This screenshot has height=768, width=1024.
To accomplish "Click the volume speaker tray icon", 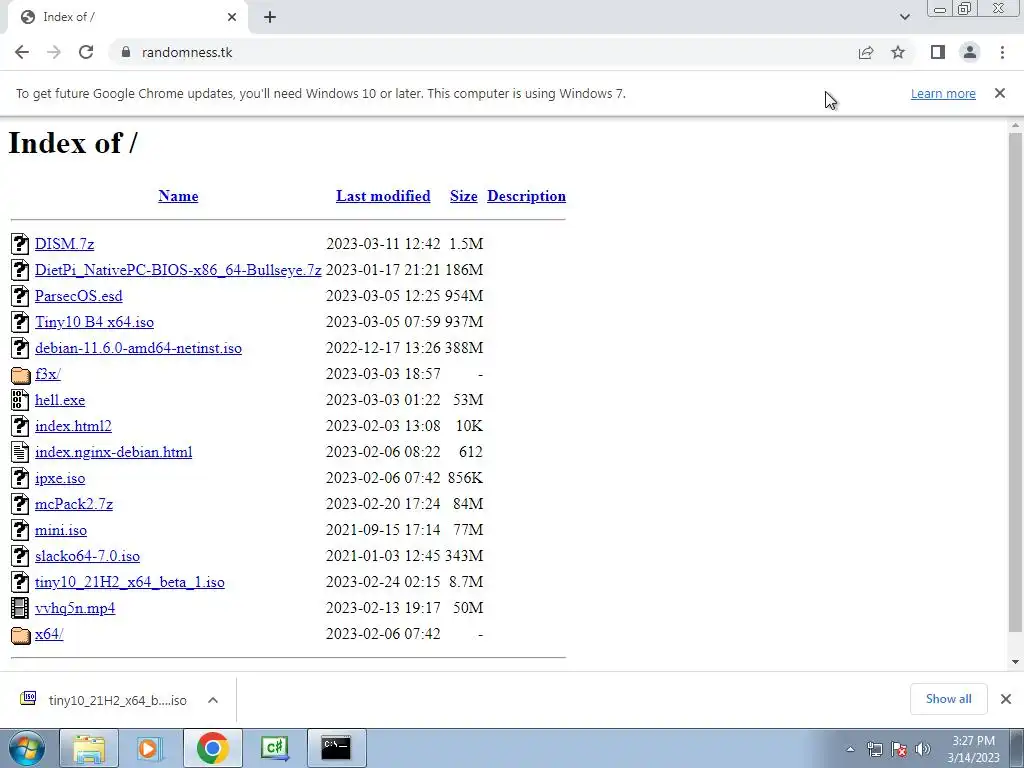I will pyautogui.click(x=923, y=750).
